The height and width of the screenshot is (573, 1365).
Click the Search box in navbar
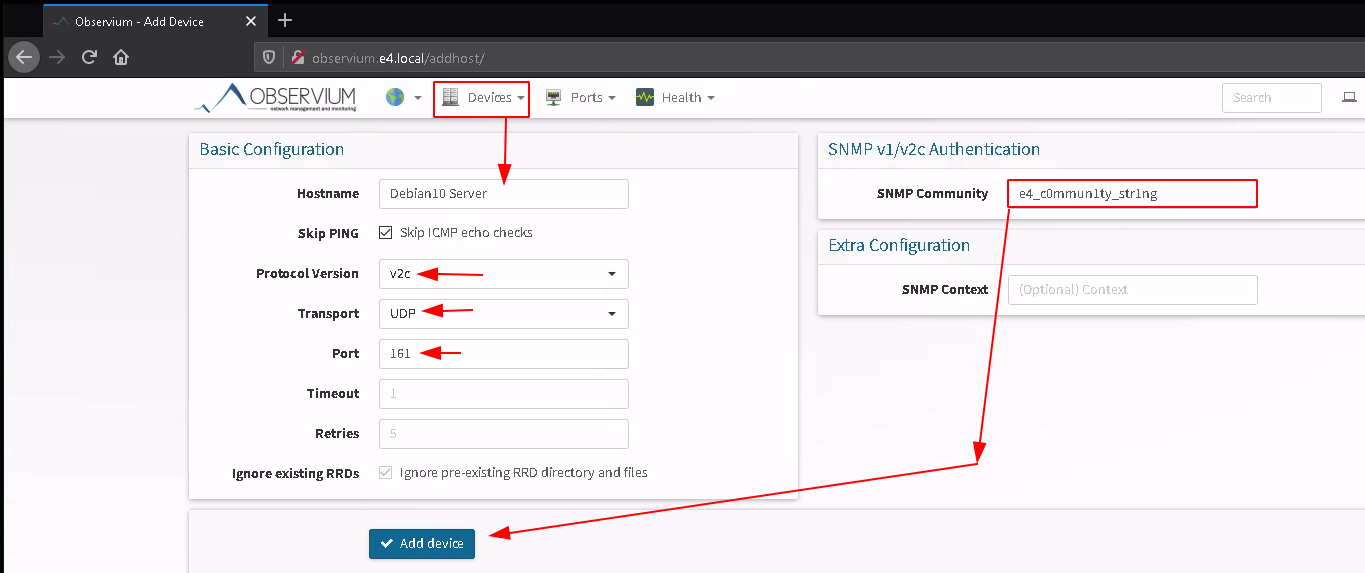[x=1271, y=98]
